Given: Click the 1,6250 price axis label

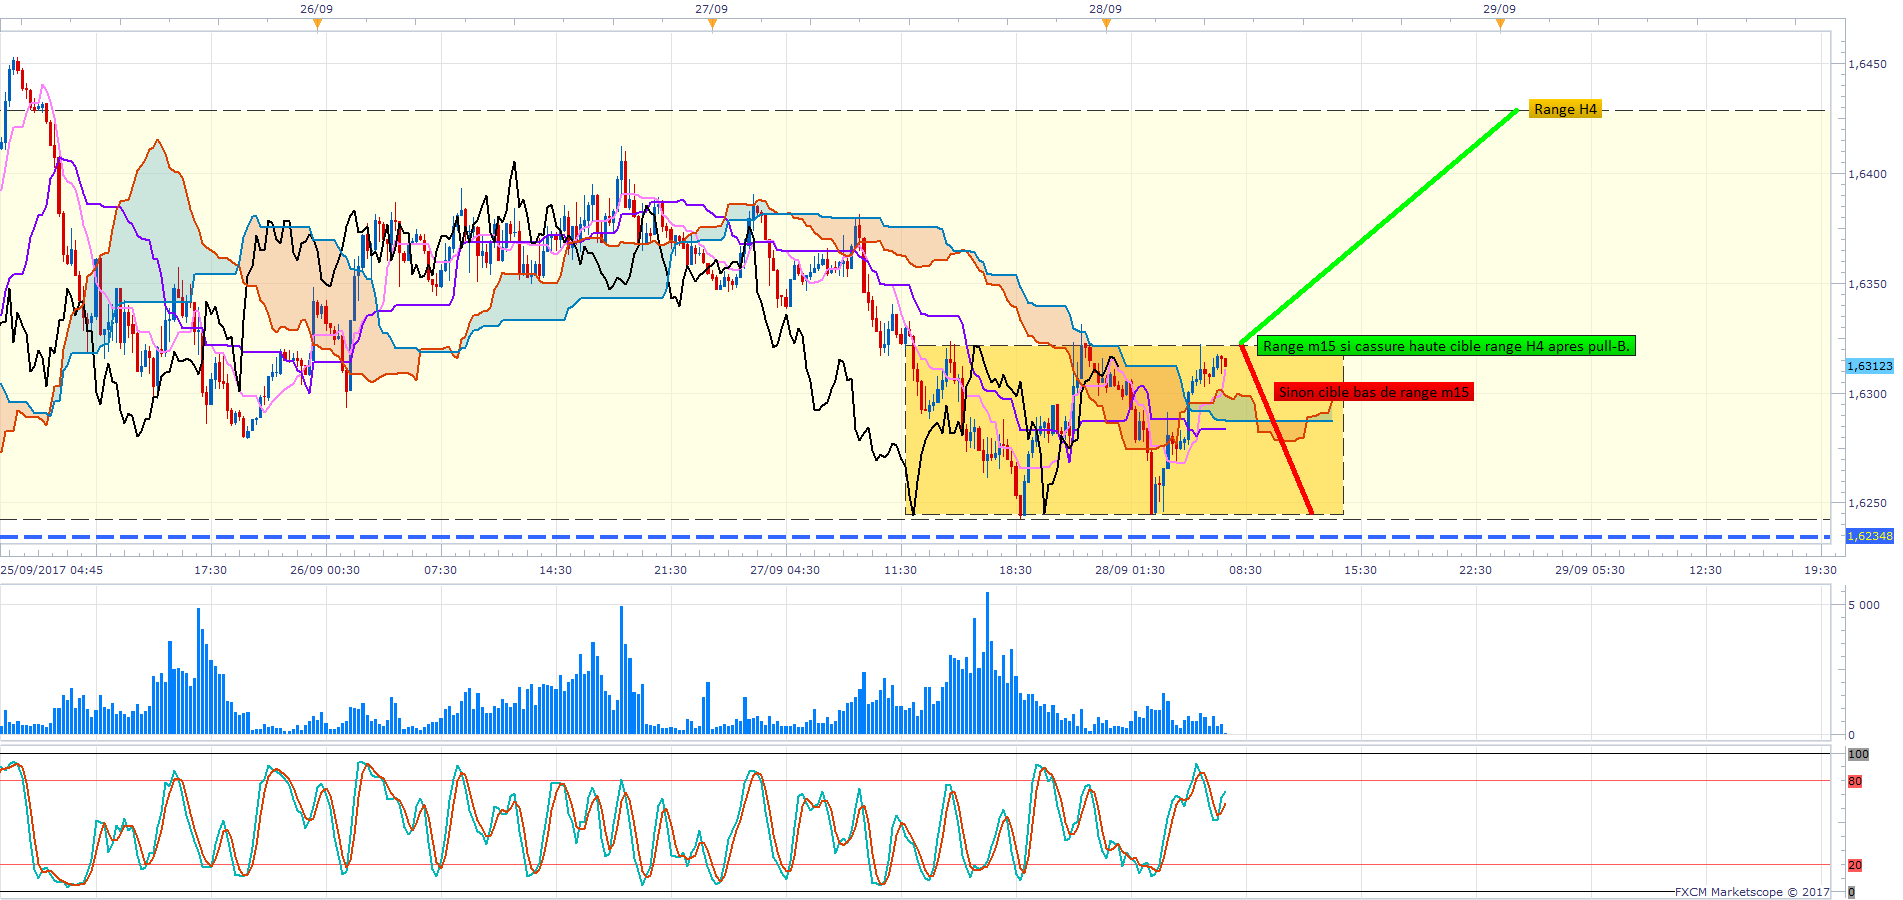Looking at the screenshot, I should (x=1867, y=504).
